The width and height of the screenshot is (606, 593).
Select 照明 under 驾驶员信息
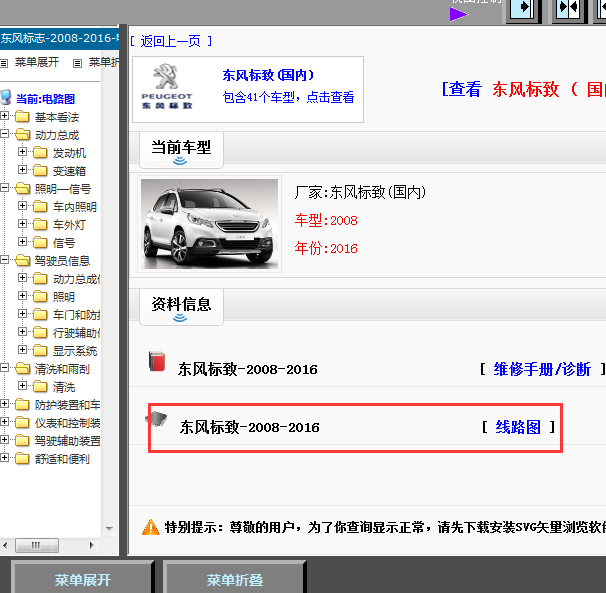tap(64, 297)
